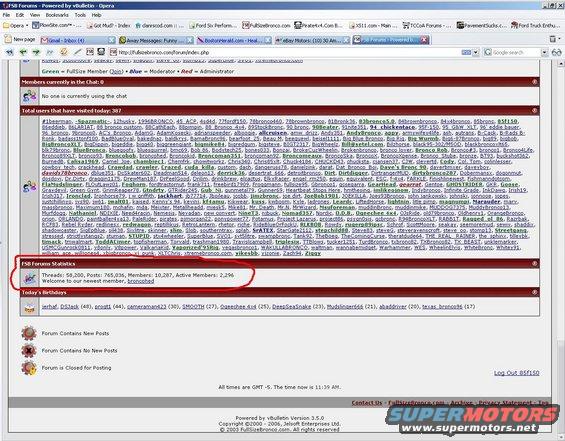Open the Pirate4x4.Com bookmark
Image resolution: width=565 pixels, height=441 pixels.
pyautogui.click(x=319, y=26)
